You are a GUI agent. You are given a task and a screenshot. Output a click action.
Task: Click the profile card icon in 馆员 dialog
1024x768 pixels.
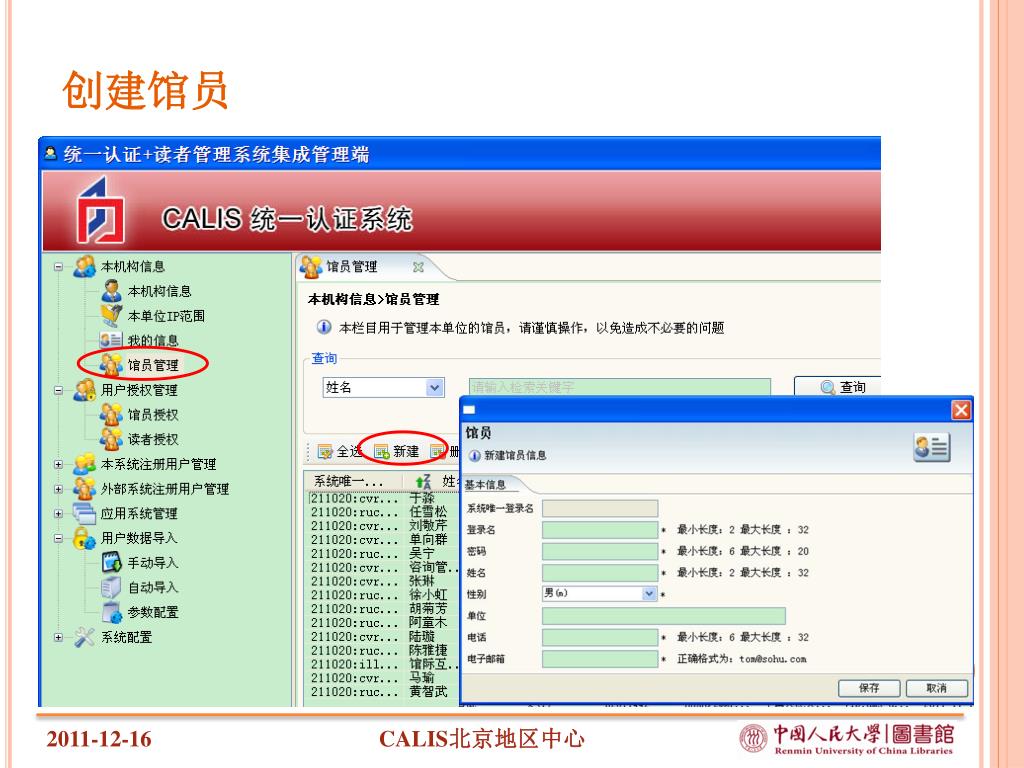(932, 448)
